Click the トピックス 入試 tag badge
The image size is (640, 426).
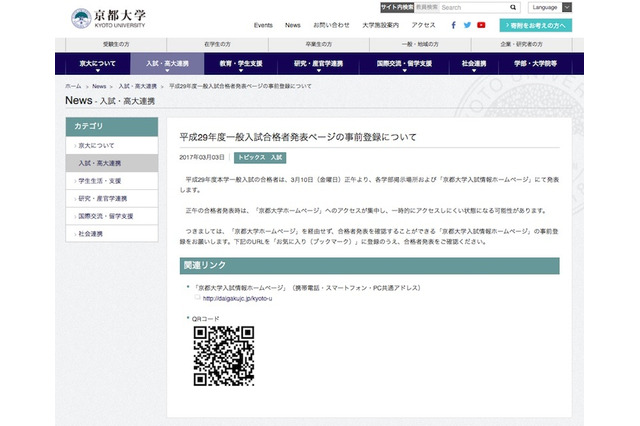pyautogui.click(x=260, y=158)
